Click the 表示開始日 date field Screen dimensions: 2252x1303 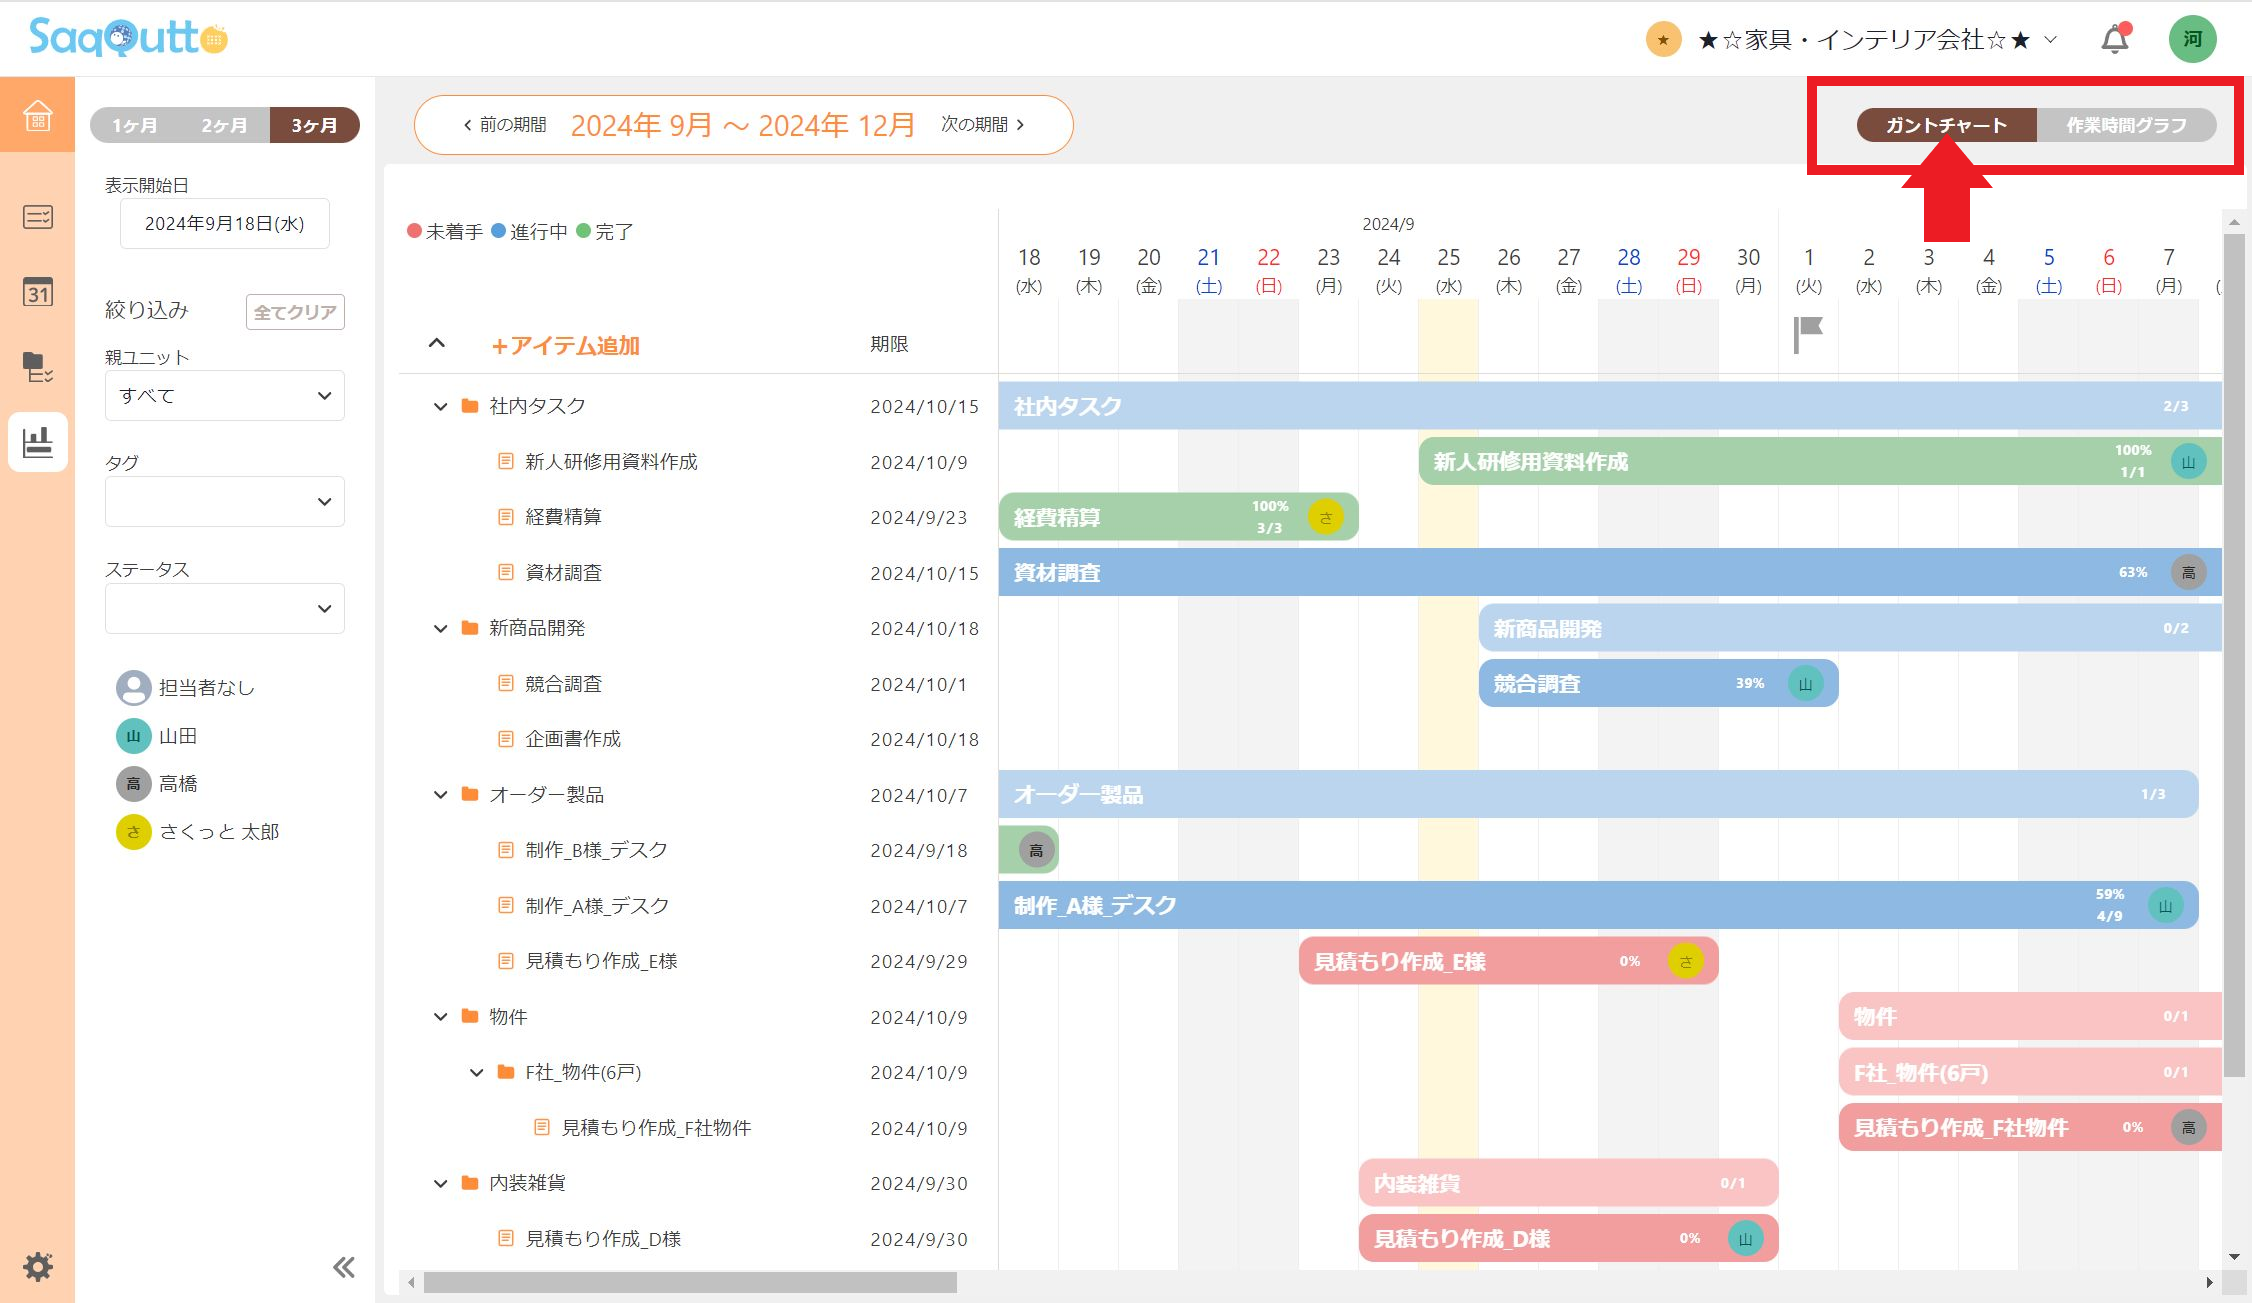click(x=224, y=224)
